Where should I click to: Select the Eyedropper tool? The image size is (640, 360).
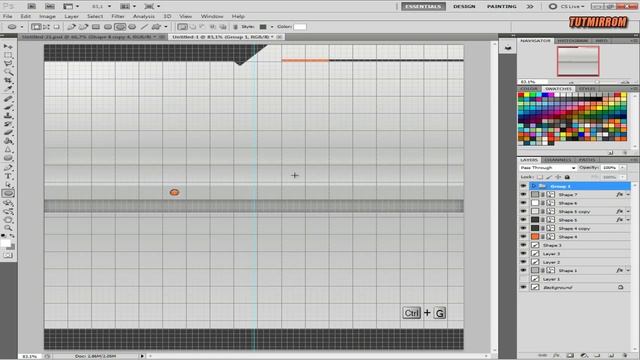click(x=8, y=89)
